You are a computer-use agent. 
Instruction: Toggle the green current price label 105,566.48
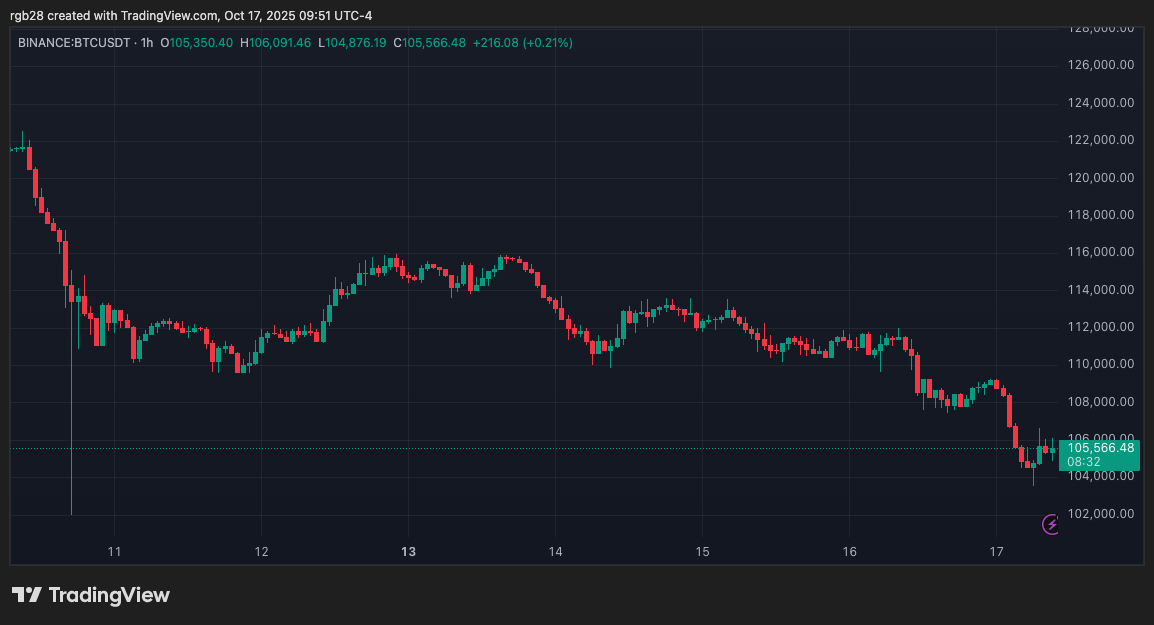1099,448
